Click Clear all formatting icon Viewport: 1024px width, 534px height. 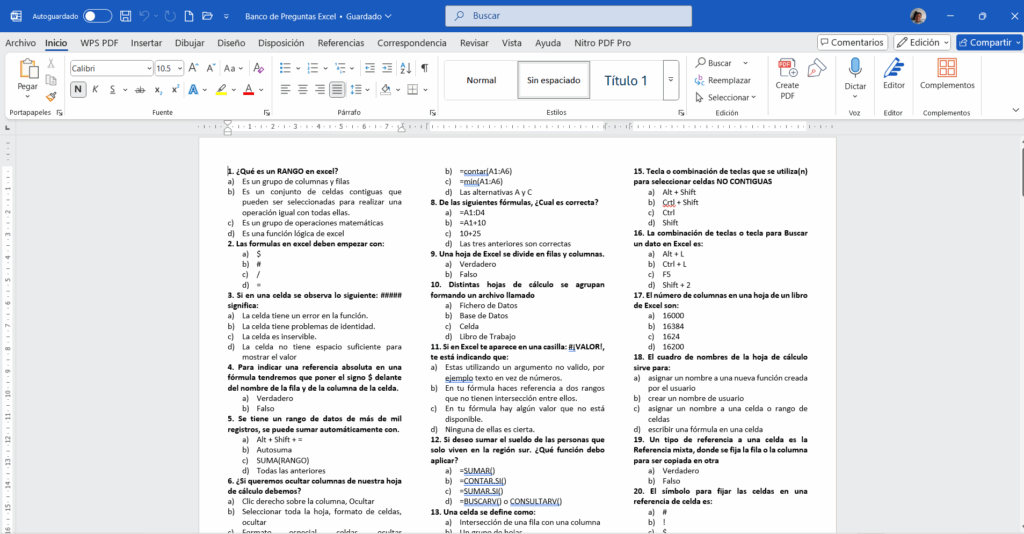tap(259, 68)
